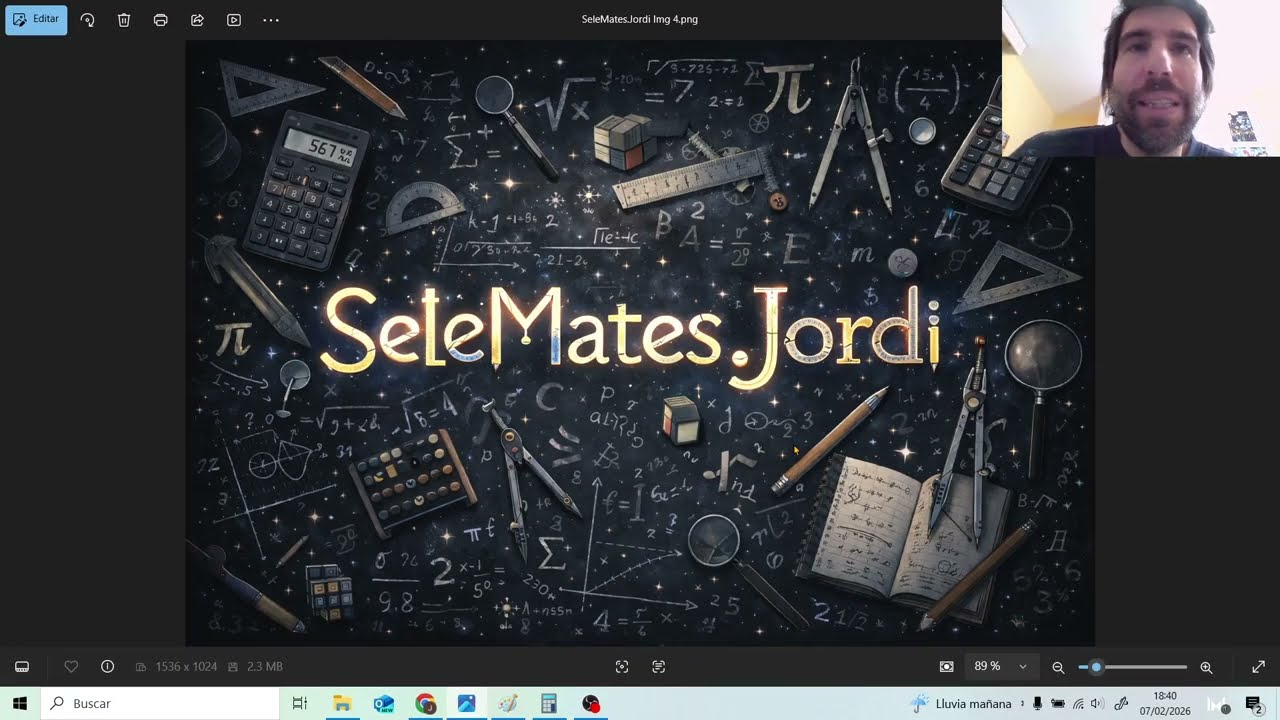Open the Wi-Fi network tray icon

click(1078, 704)
